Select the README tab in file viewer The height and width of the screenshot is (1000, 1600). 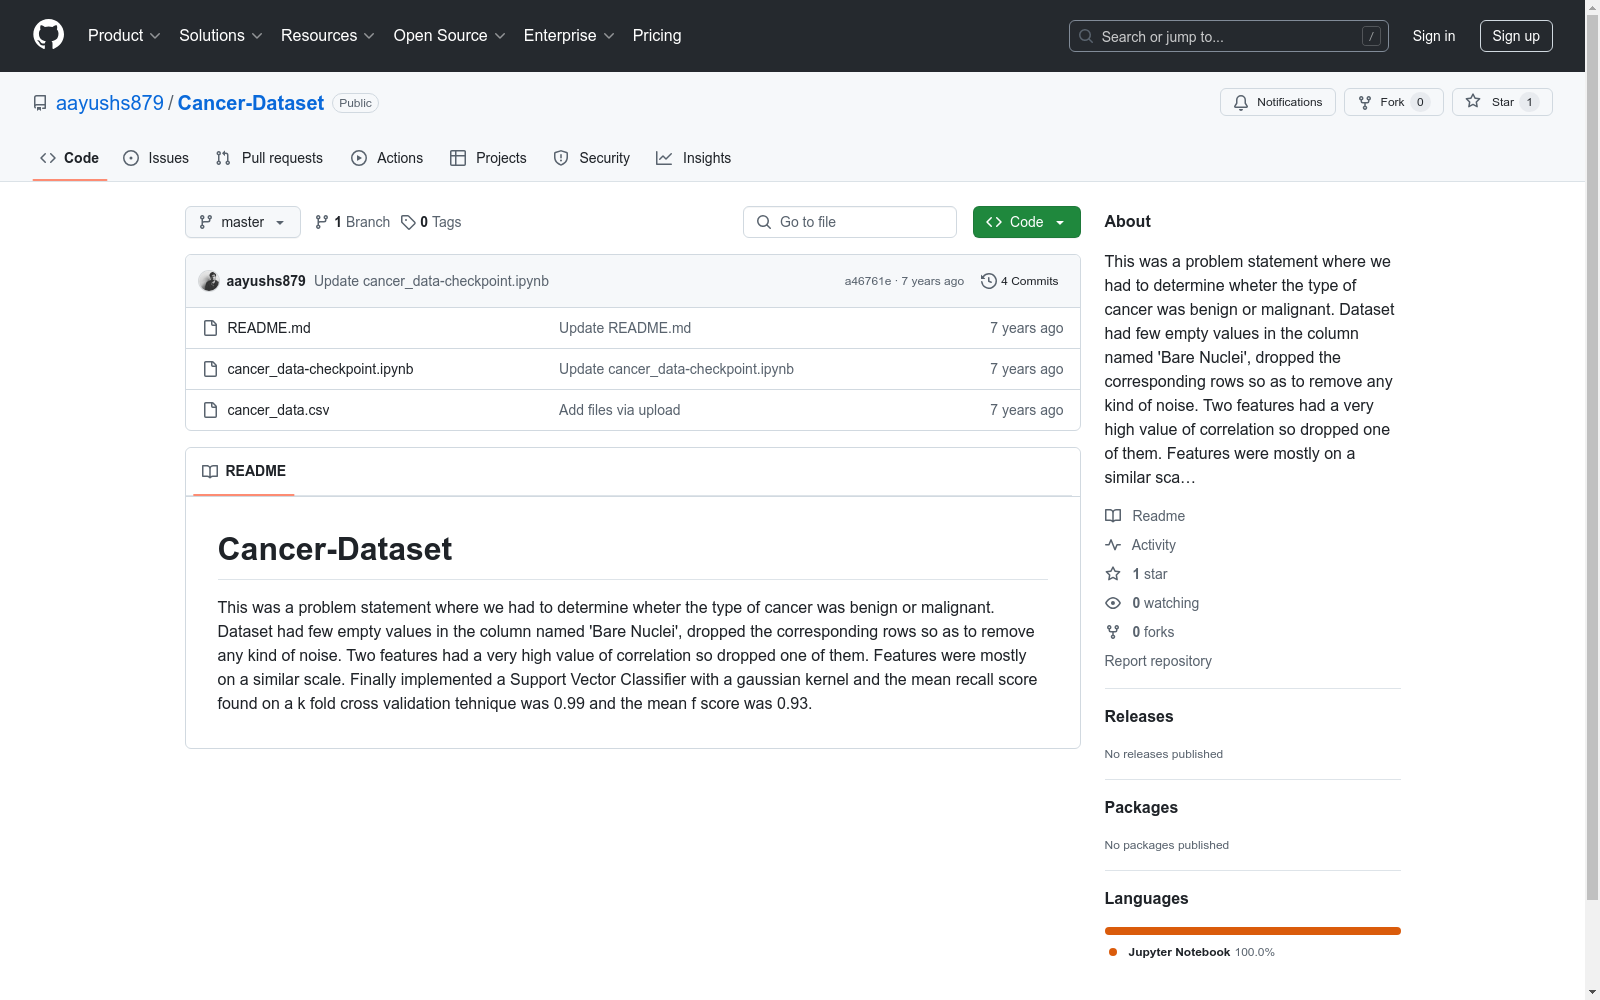tap(244, 471)
